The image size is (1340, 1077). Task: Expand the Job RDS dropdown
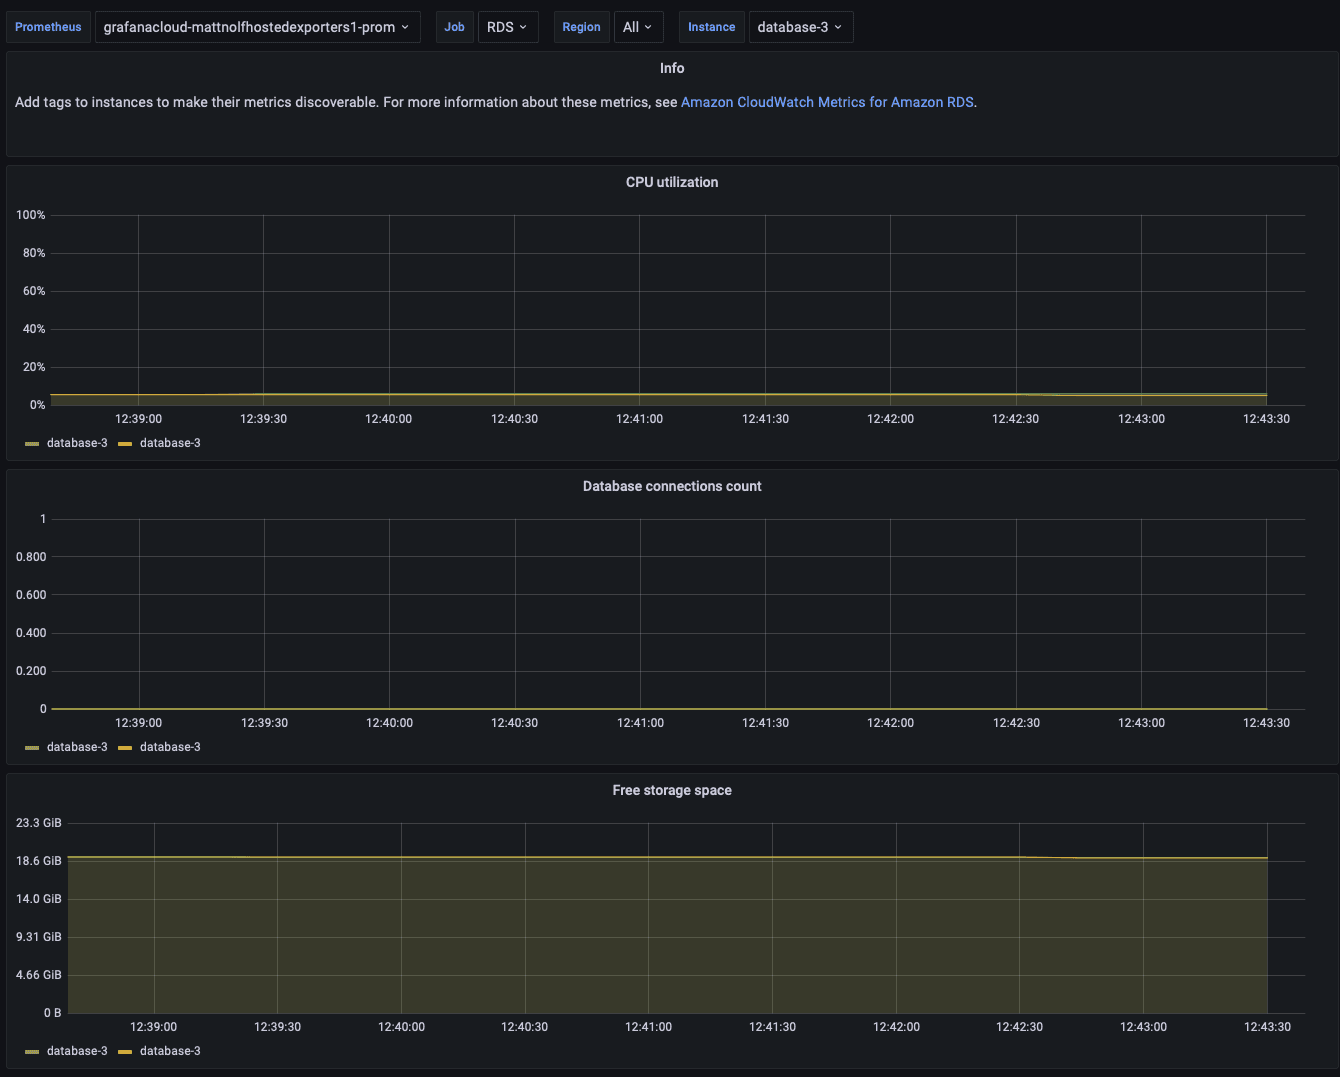[507, 27]
